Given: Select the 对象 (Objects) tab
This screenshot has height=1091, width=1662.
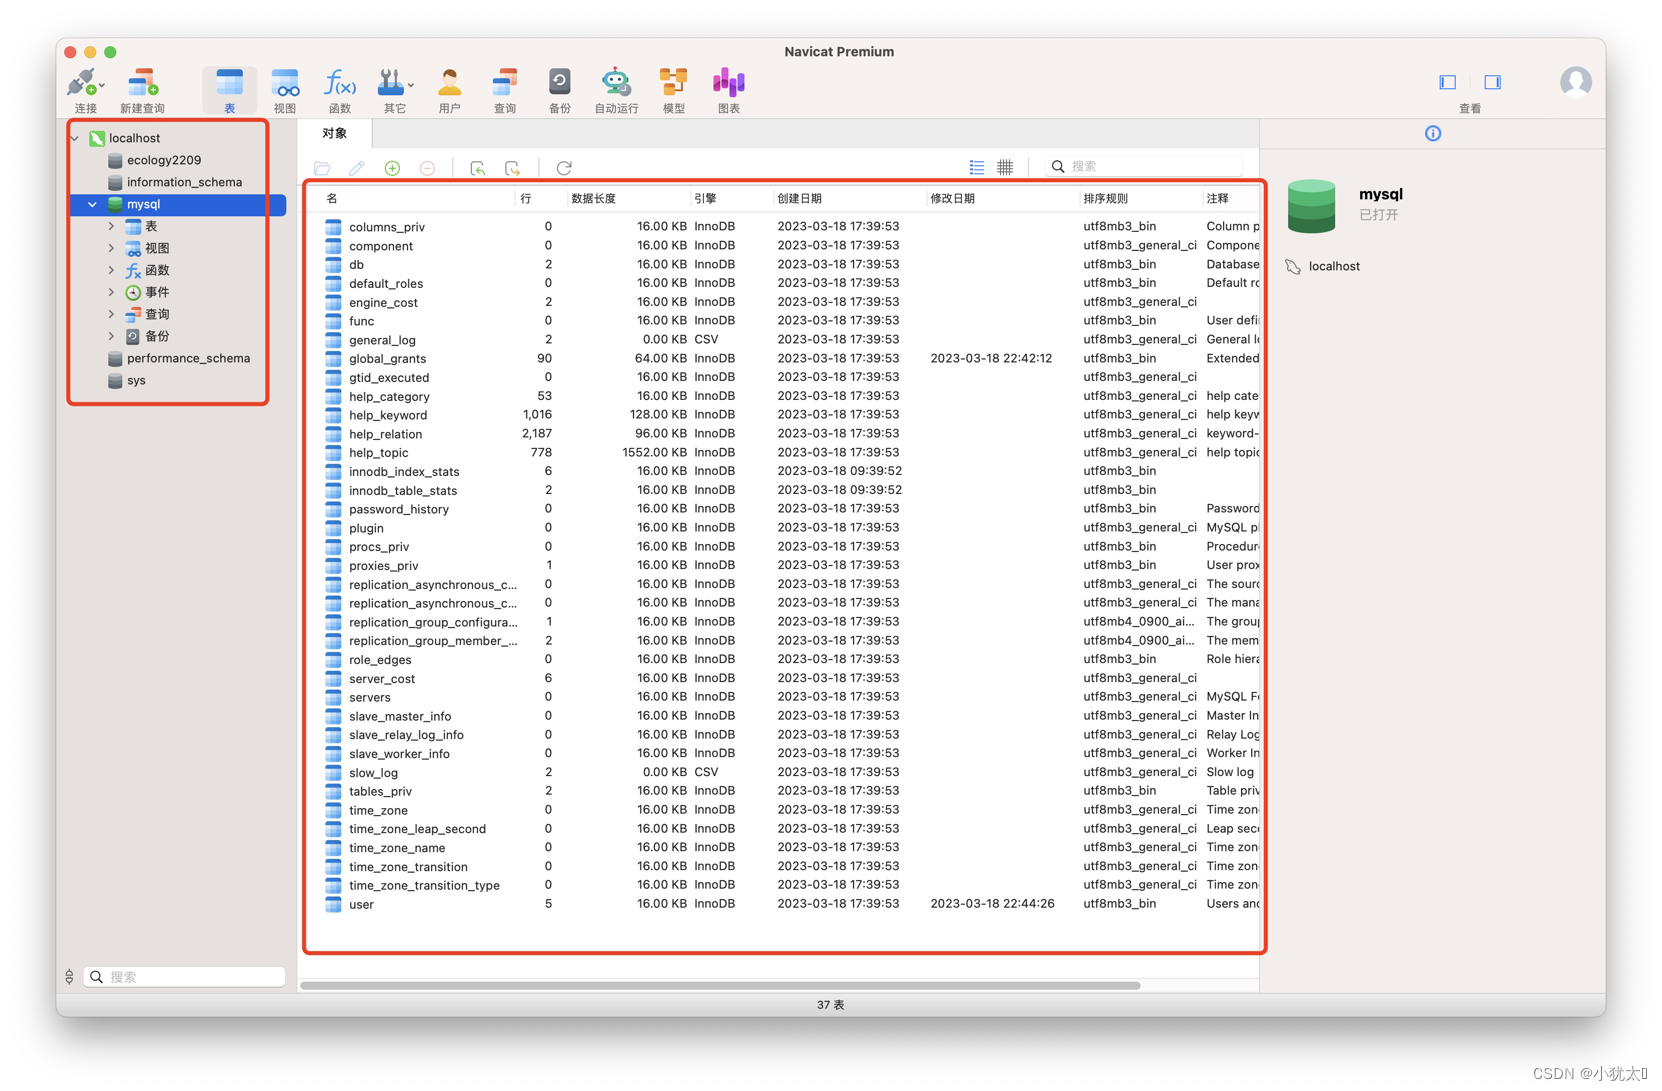Looking at the screenshot, I should coord(335,133).
